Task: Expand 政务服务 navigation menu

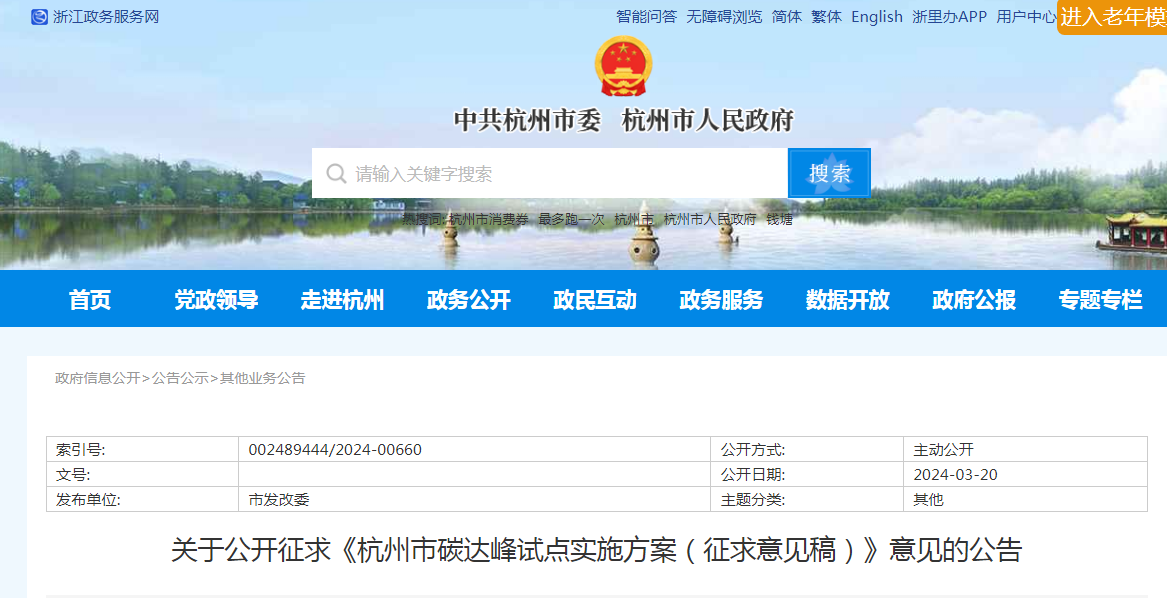Action: [721, 300]
